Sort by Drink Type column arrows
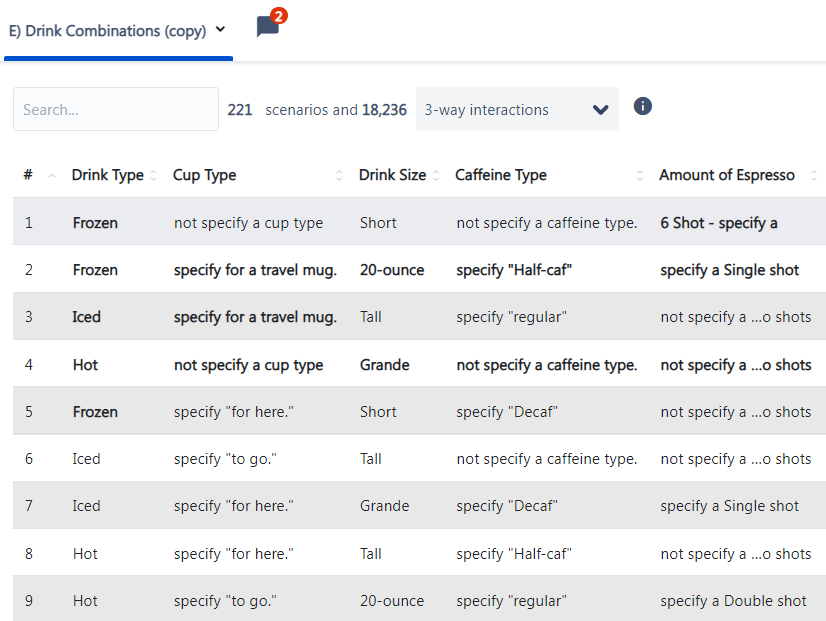Viewport: 826px width, 621px height. [x=153, y=175]
